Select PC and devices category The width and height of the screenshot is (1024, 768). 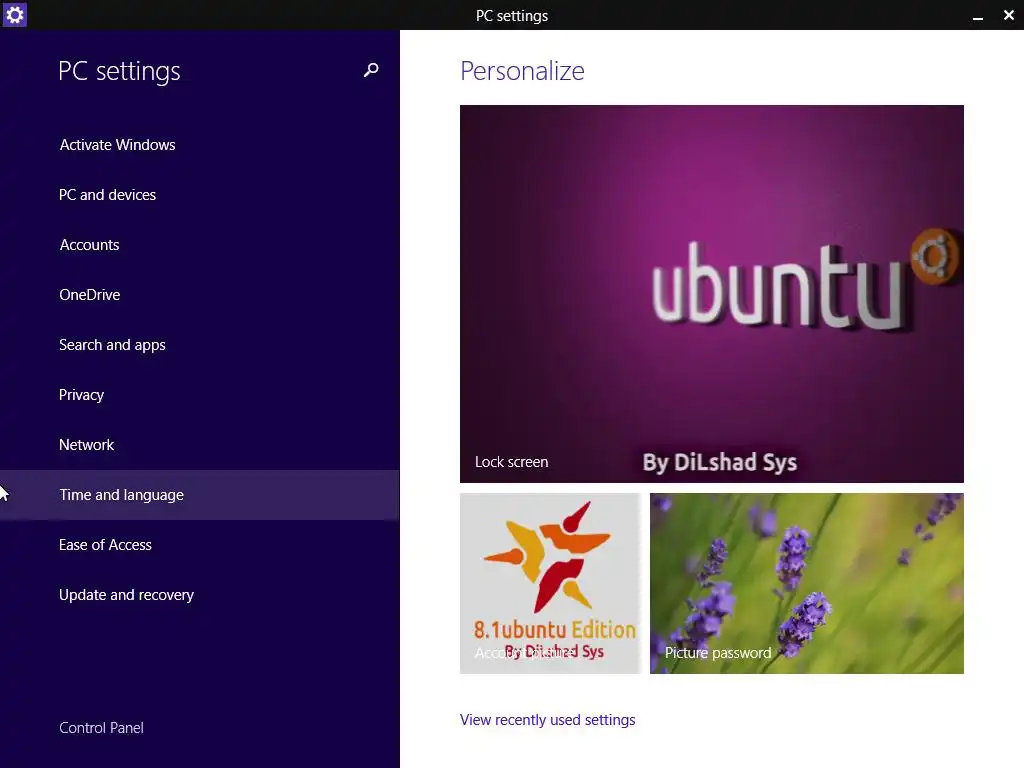click(108, 195)
